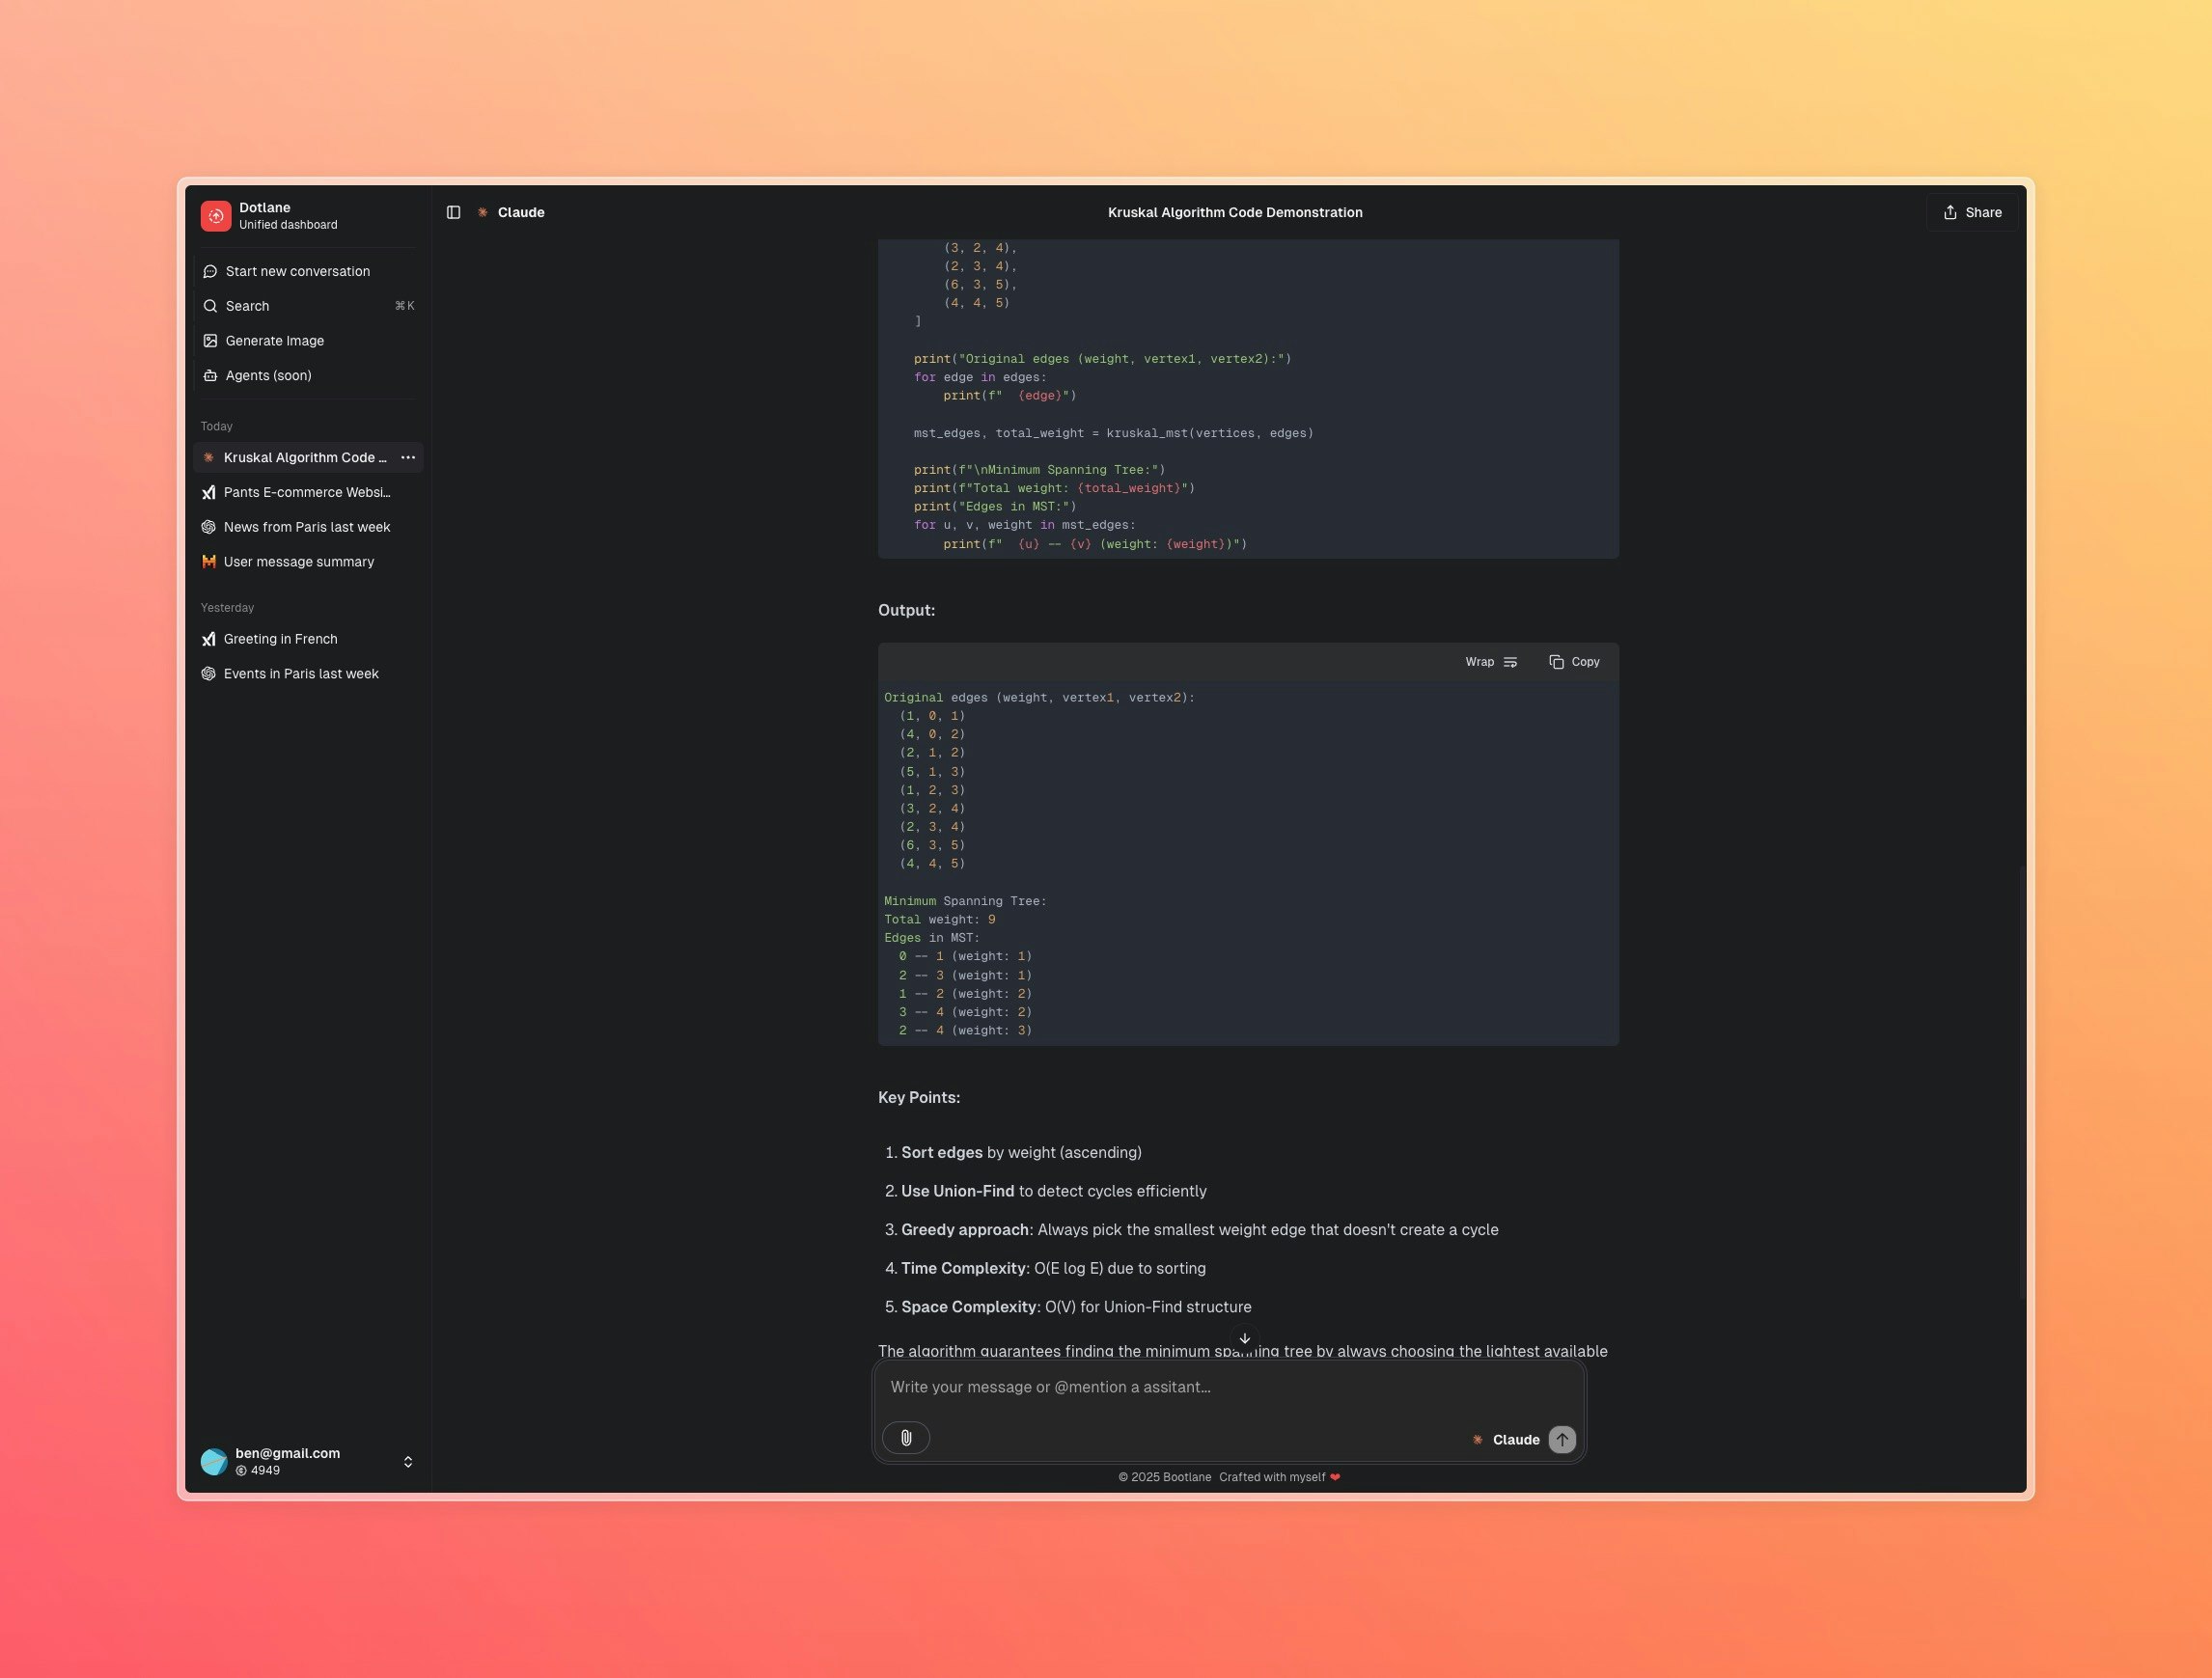The image size is (2212, 1678).
Task: Start new conversation
Action: click(x=308, y=271)
